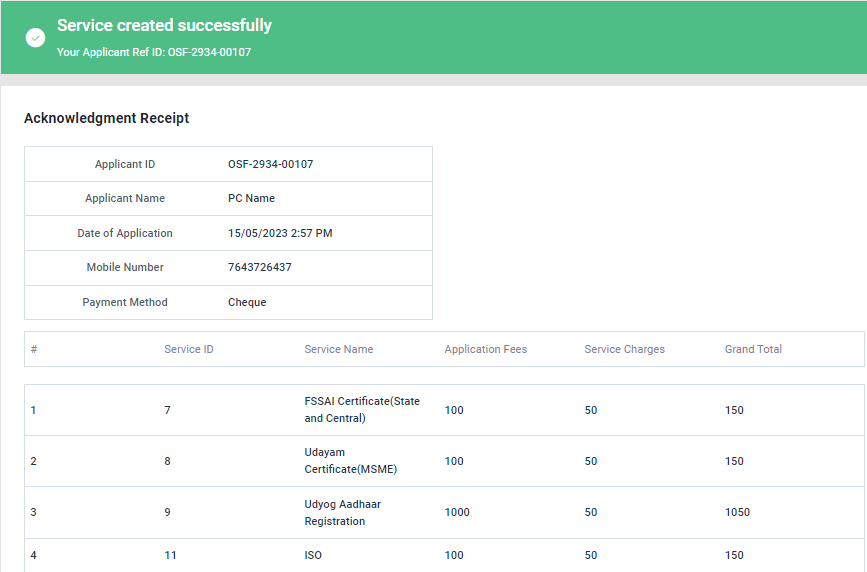
Task: Click the Payment Method value Cheque
Action: (247, 302)
